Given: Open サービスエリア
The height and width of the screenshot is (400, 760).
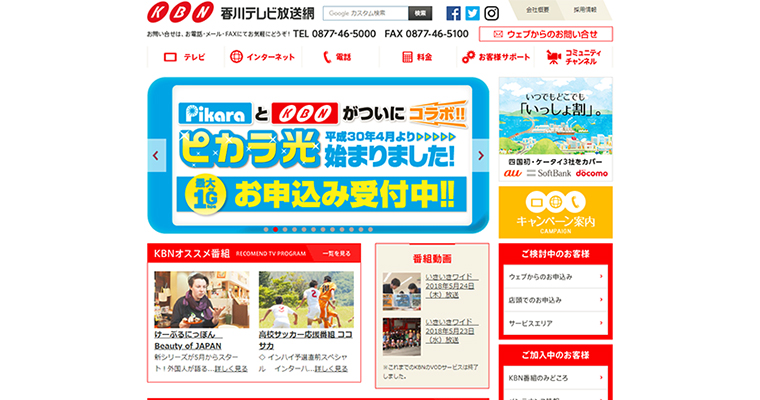Looking at the screenshot, I should (555, 323).
